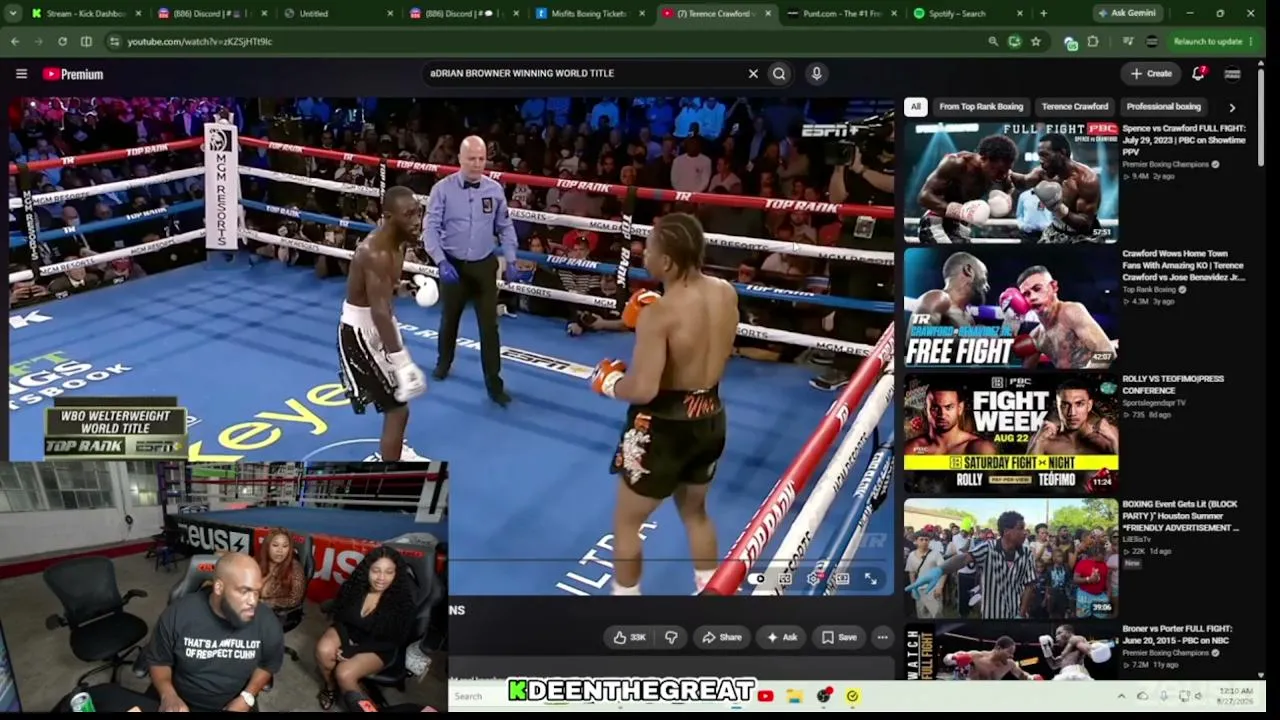Screen dimensions: 1280x720
Task: Switch to Misfits Boxing Tickets tab
Action: (588, 13)
